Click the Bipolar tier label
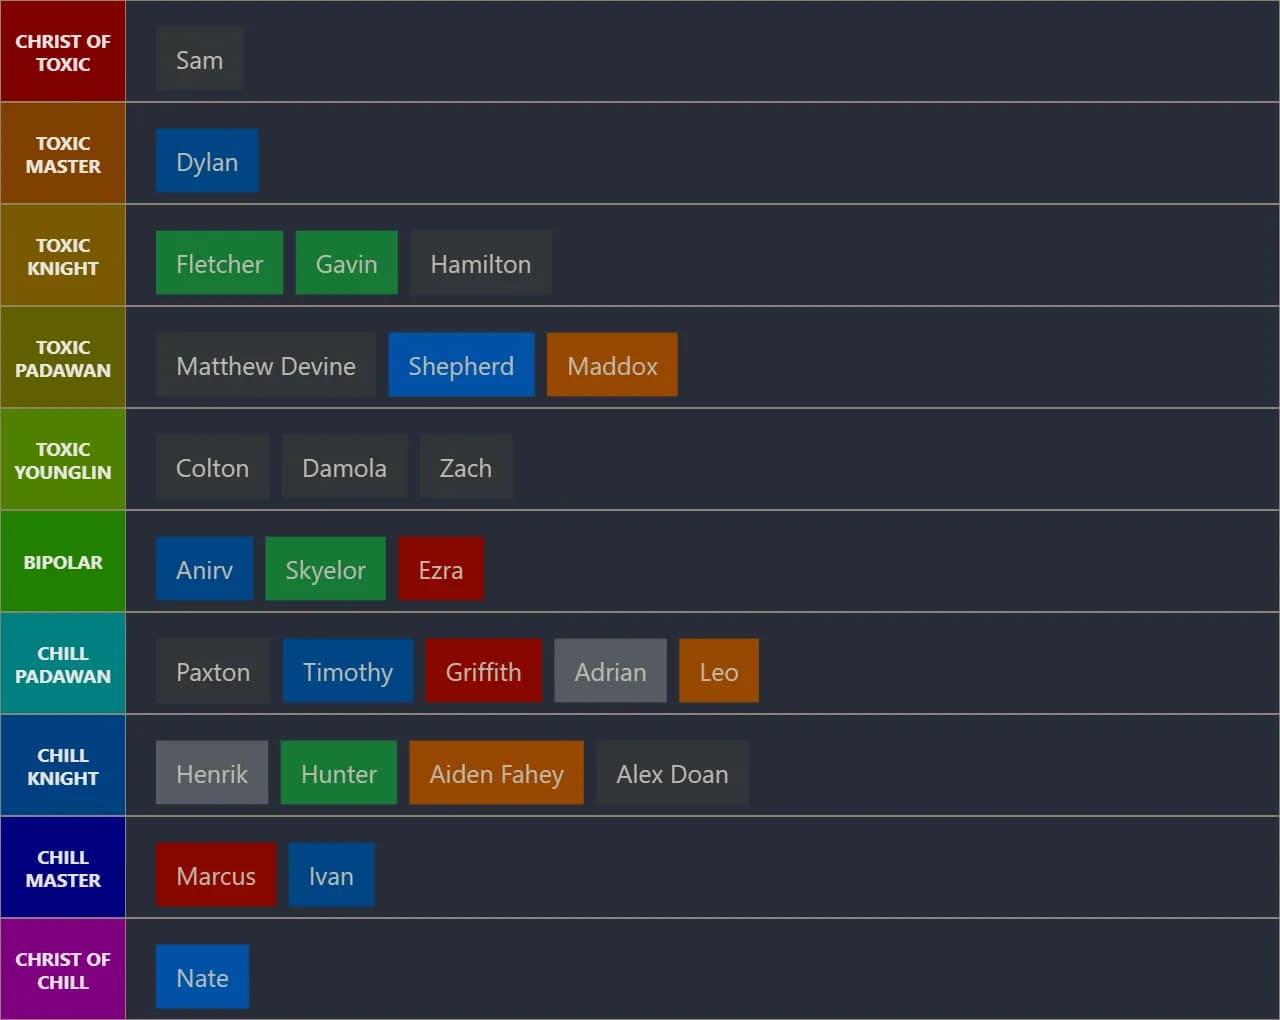The image size is (1280, 1020). pos(63,562)
